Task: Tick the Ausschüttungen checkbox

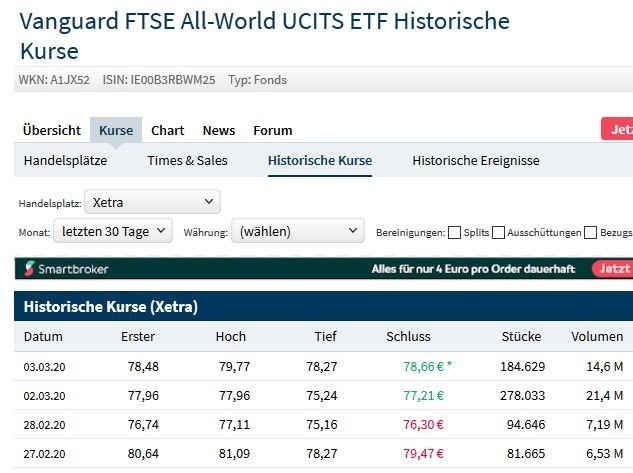Action: point(498,232)
